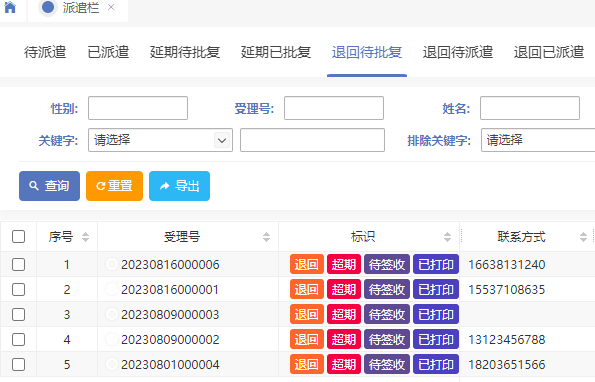Focus the 性别 input field

click(x=138, y=108)
